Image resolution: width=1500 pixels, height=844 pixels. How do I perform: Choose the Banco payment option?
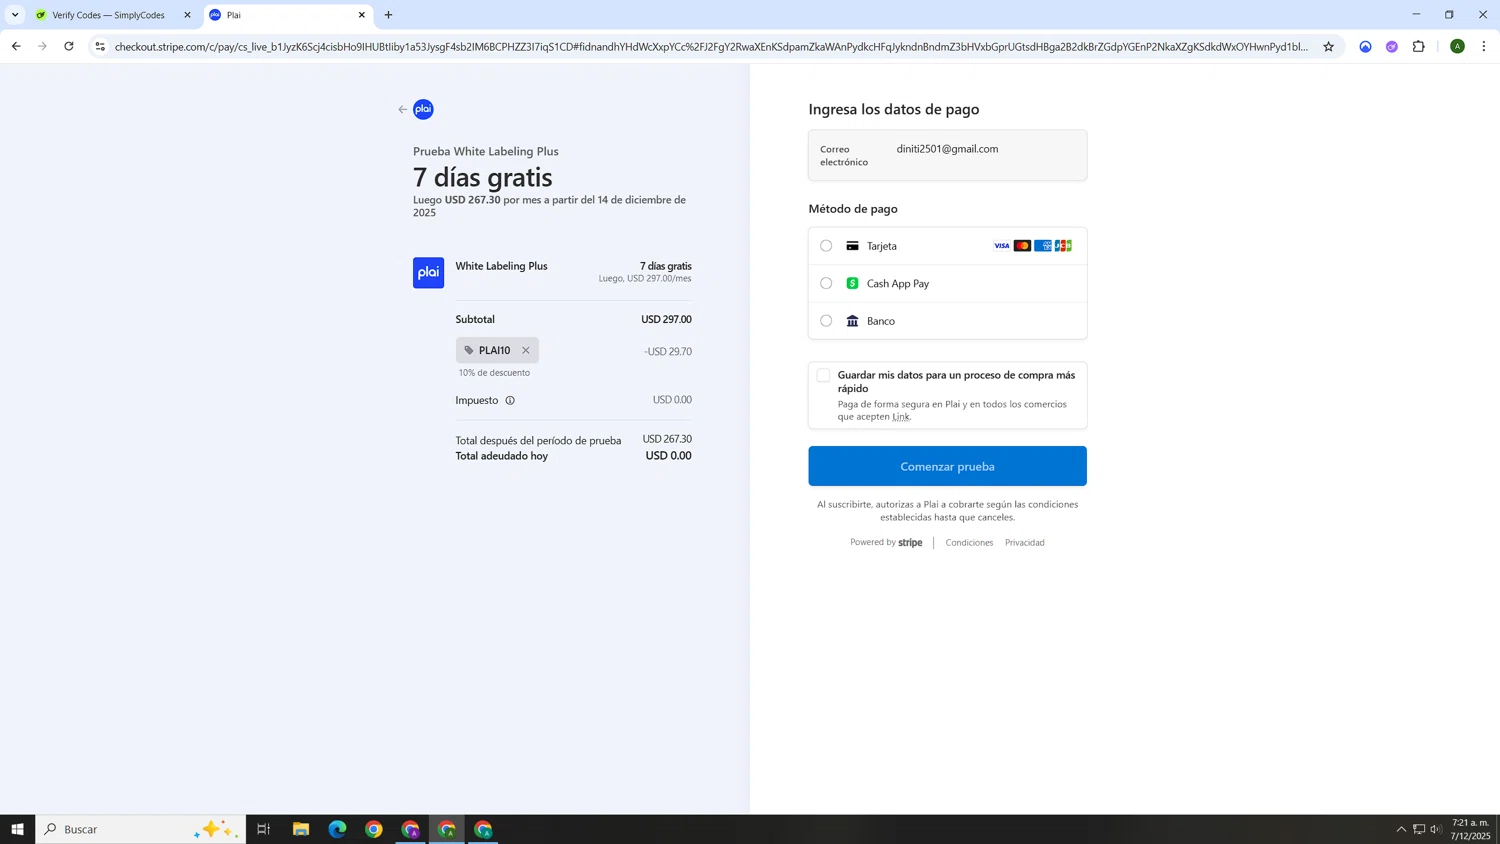tap(826, 321)
